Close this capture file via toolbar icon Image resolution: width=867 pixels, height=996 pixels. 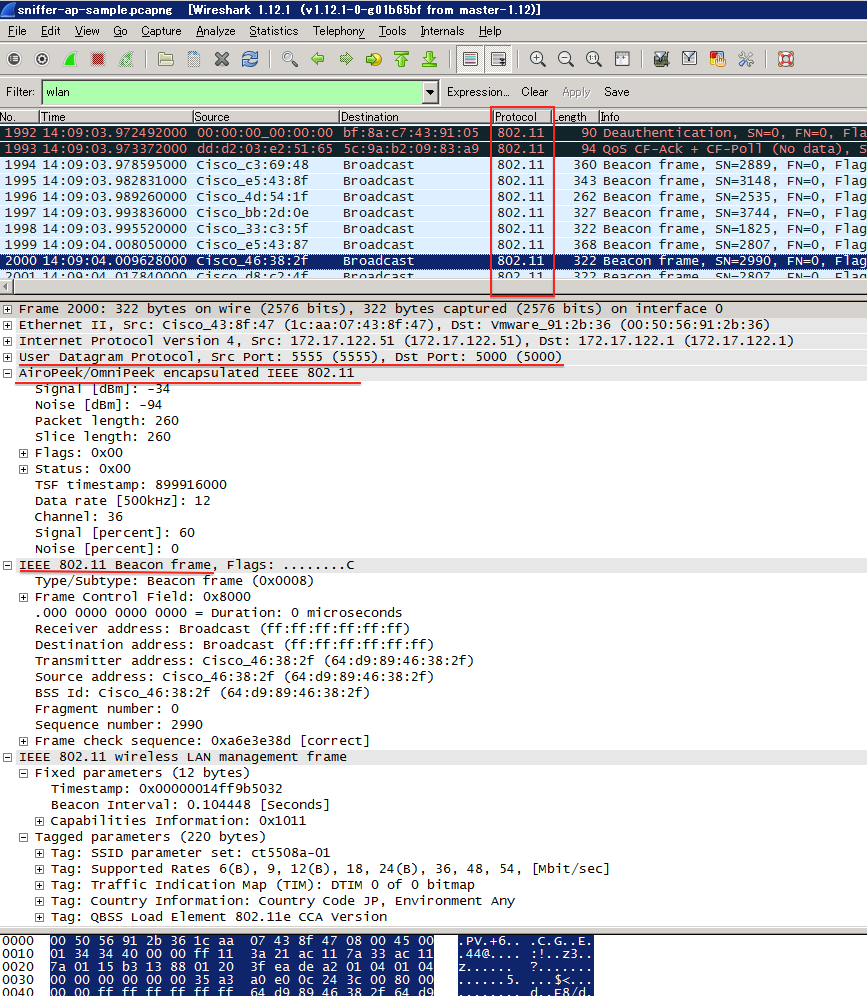click(x=222, y=59)
